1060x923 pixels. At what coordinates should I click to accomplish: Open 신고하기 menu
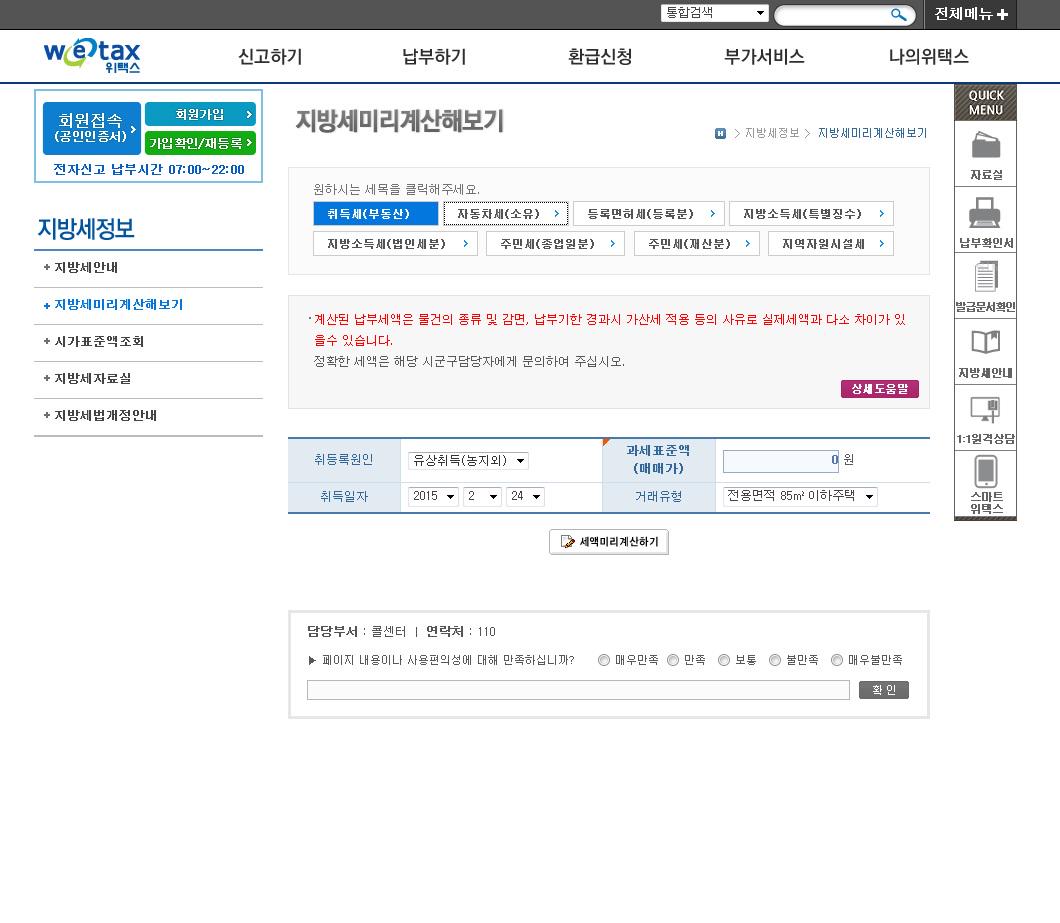tap(270, 56)
